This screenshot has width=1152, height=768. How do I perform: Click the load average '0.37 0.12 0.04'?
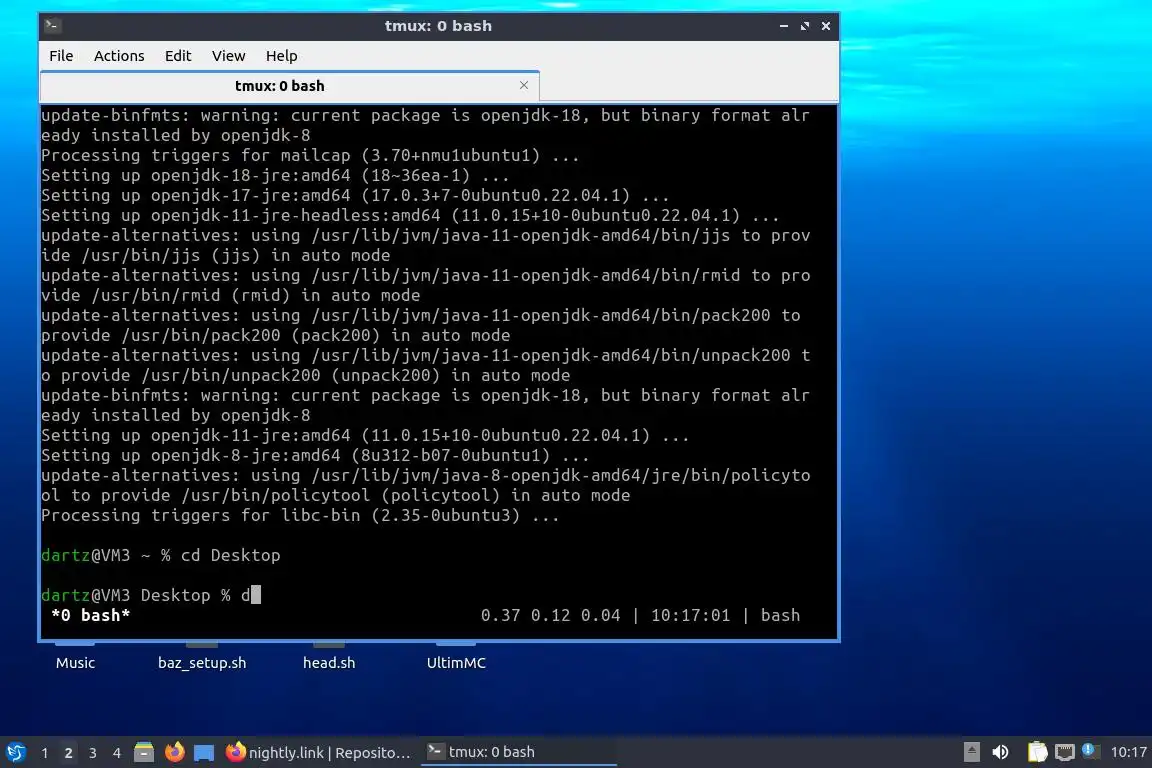pos(550,615)
